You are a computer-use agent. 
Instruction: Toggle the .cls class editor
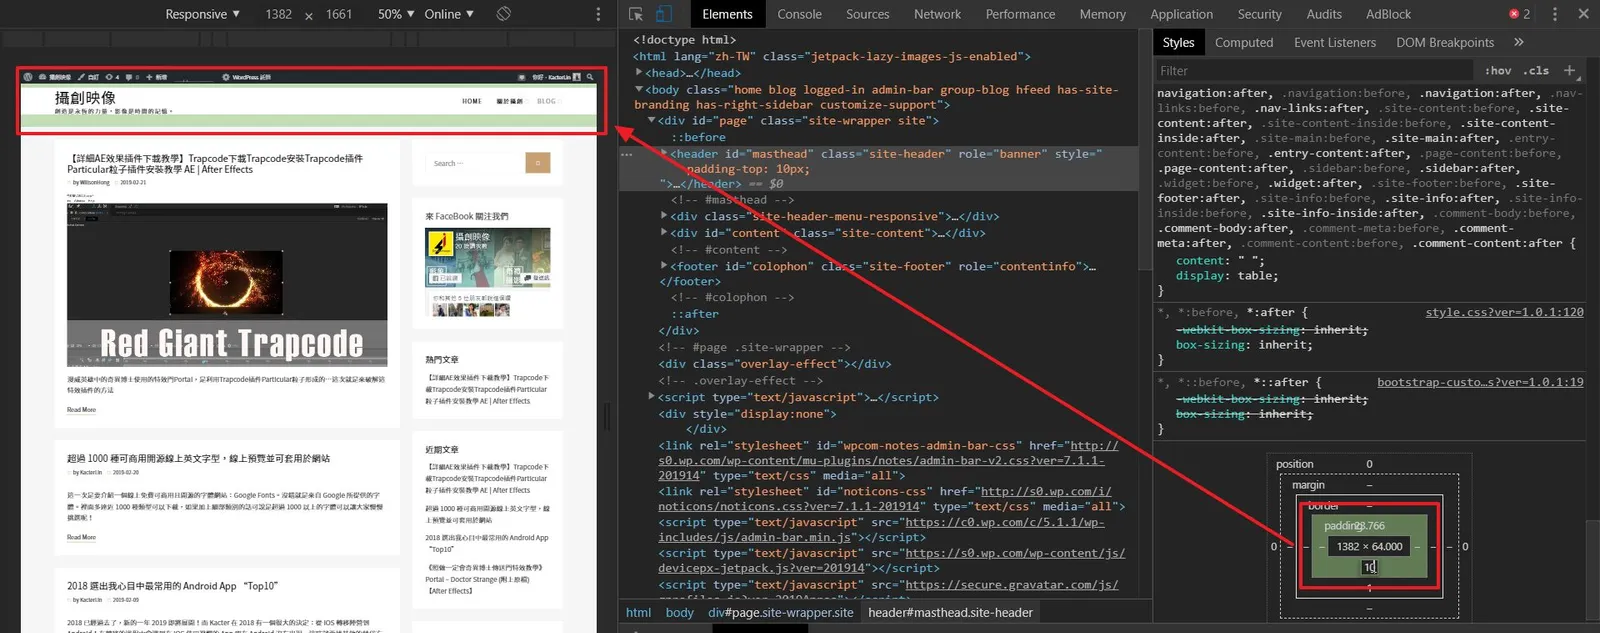[1536, 71]
